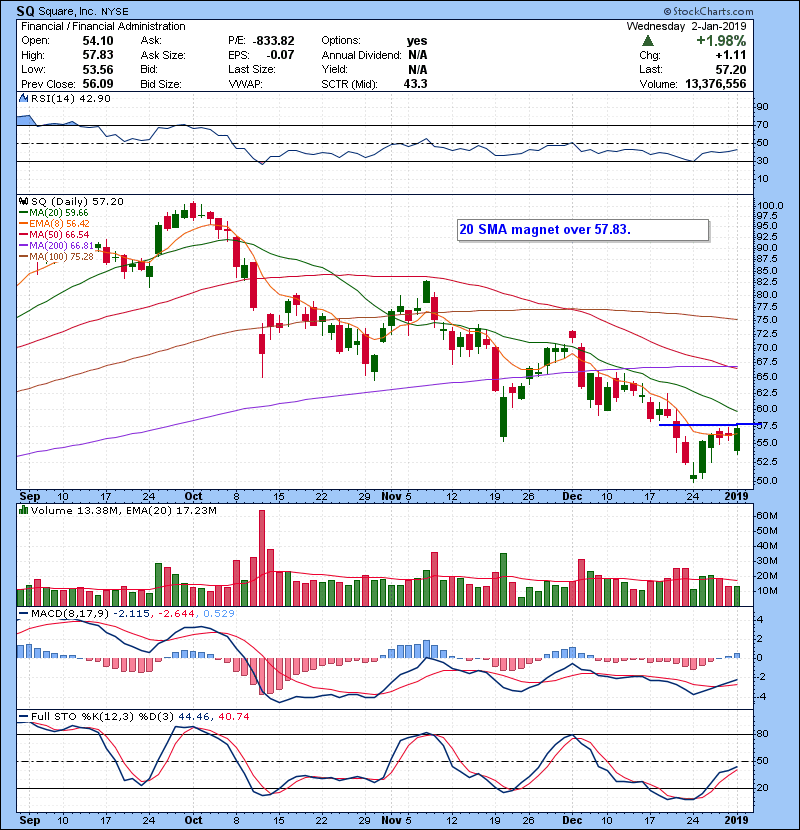Click the 'Sep' label on bottom axis
Image resolution: width=800 pixels, height=830 pixels.
coord(30,820)
